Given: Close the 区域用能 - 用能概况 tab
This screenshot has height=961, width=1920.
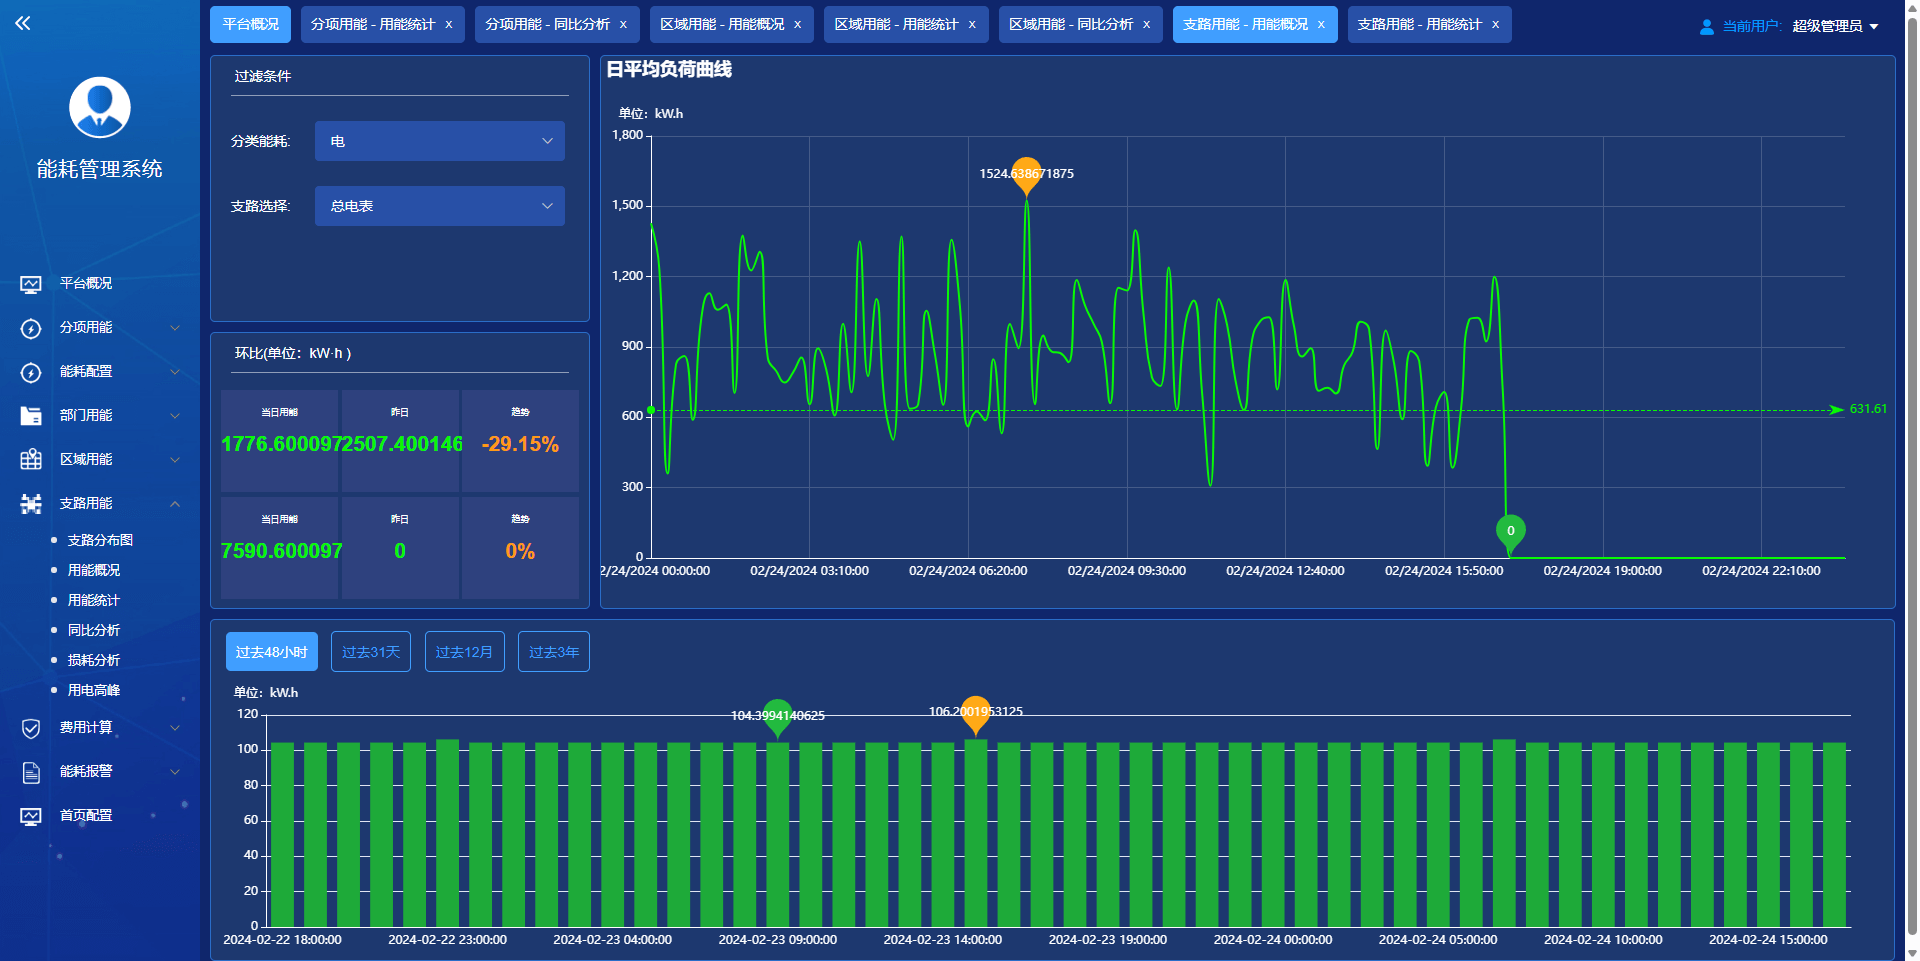Looking at the screenshot, I should [x=797, y=25].
